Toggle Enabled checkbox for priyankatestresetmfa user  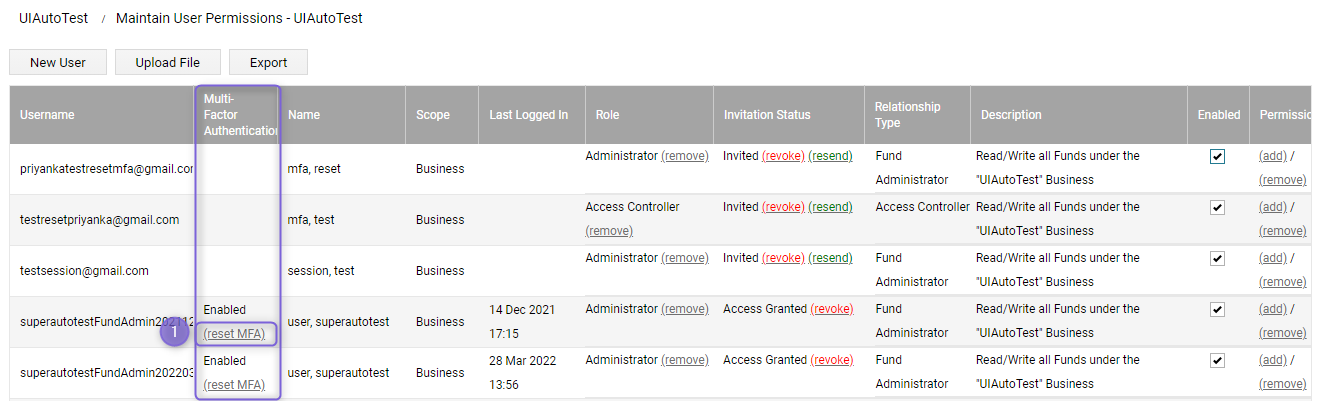pyautogui.click(x=1217, y=156)
